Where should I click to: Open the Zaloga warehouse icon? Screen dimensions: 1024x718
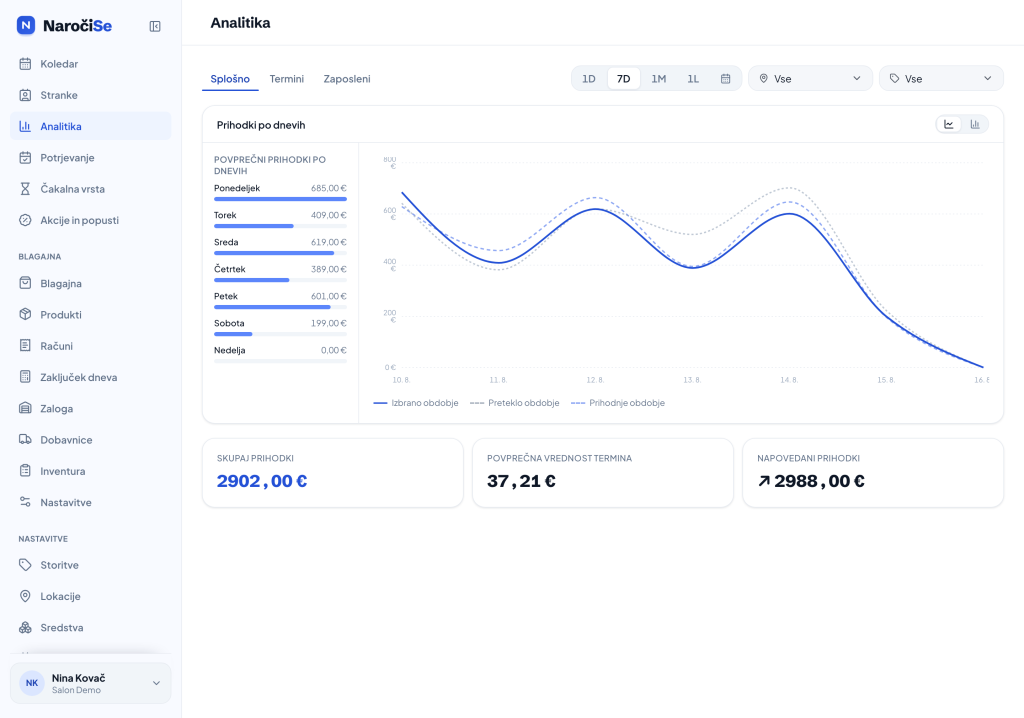pos(25,408)
